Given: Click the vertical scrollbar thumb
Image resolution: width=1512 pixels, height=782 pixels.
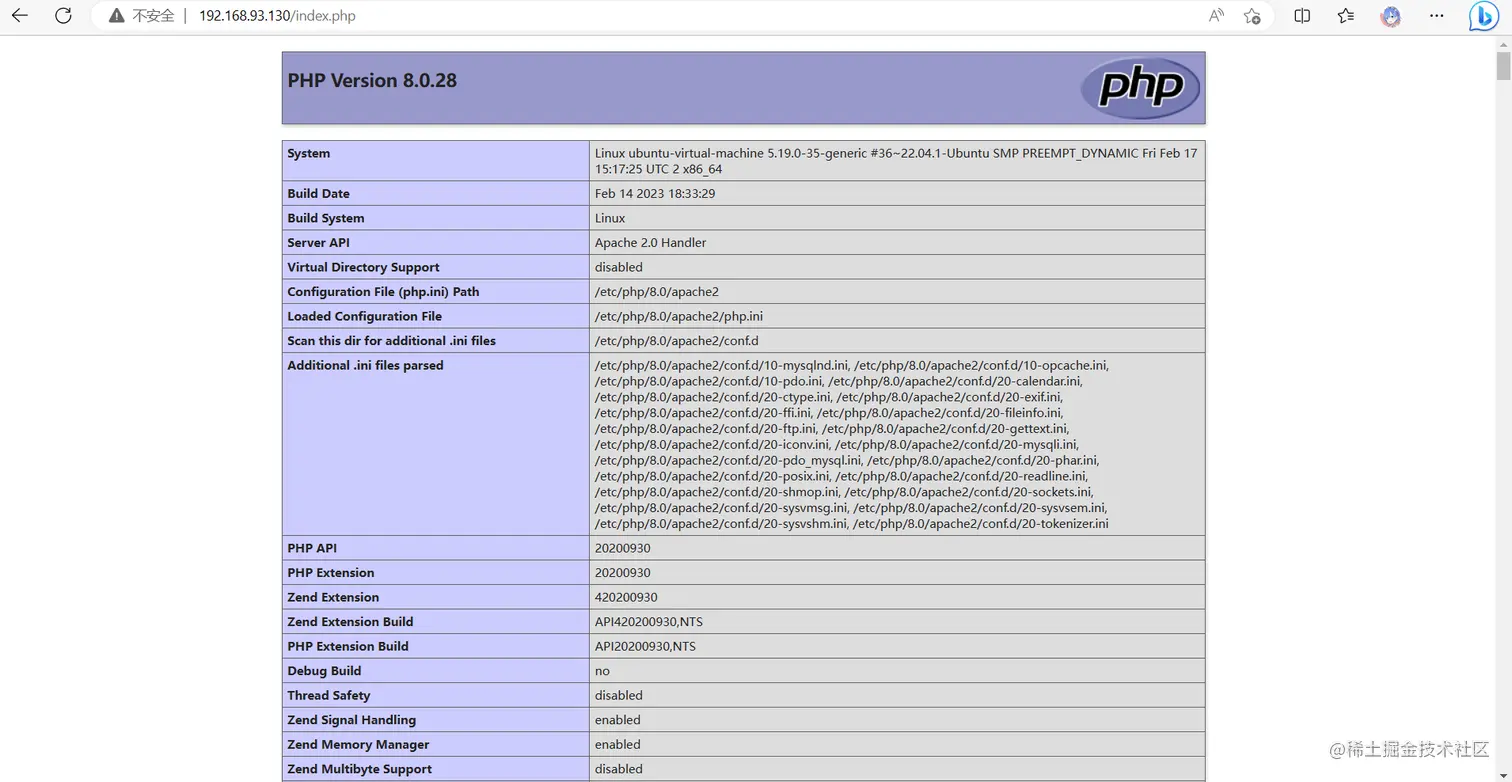Looking at the screenshot, I should coord(1503,66).
